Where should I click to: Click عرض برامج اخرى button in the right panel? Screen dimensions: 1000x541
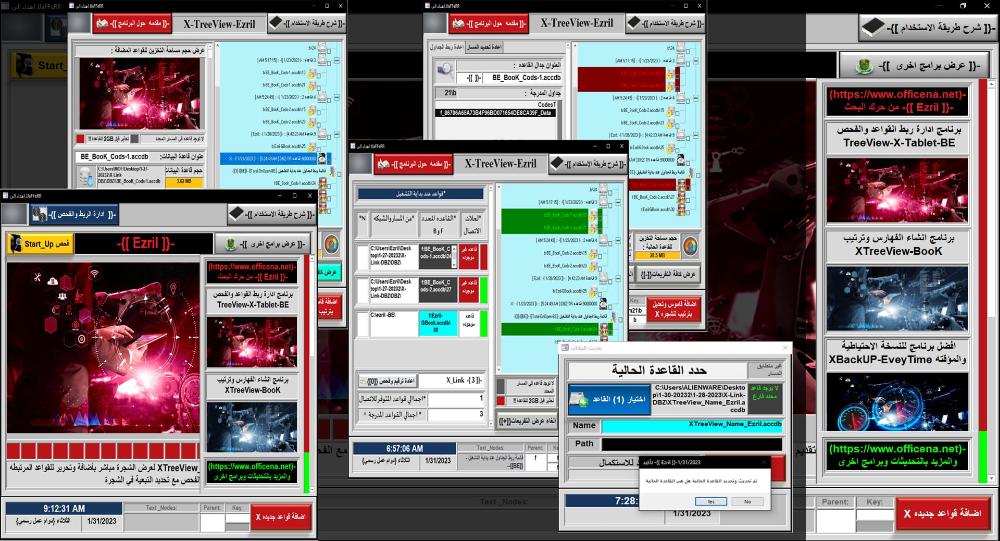click(917, 65)
